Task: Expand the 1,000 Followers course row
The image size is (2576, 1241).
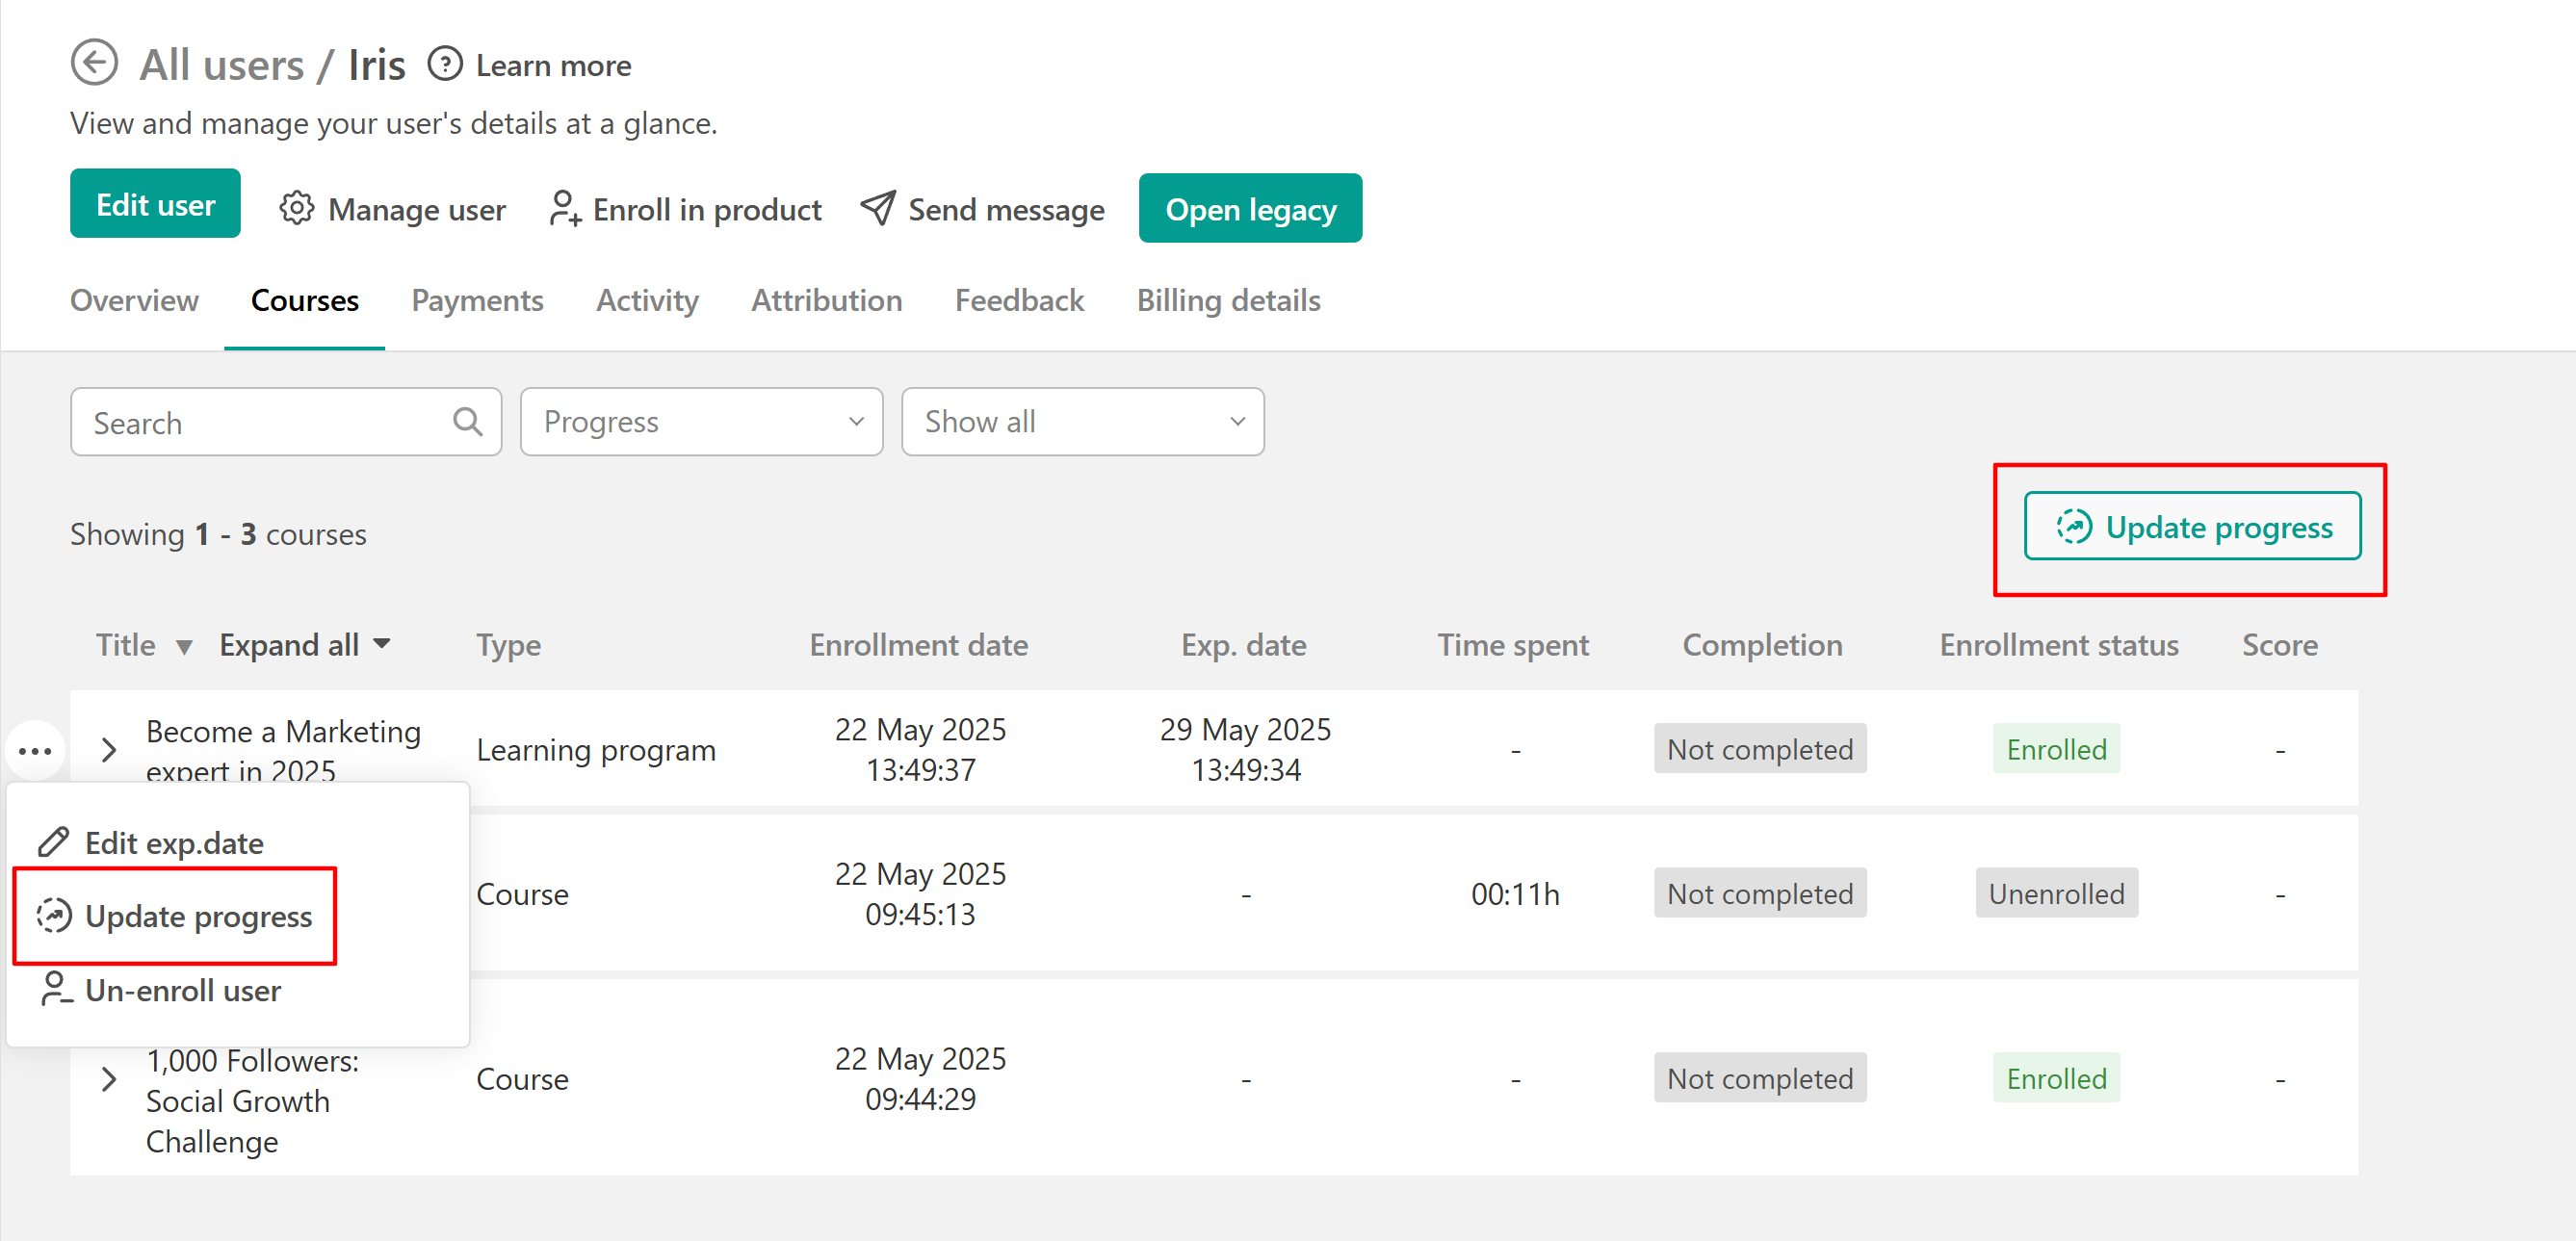Action: 109,1079
